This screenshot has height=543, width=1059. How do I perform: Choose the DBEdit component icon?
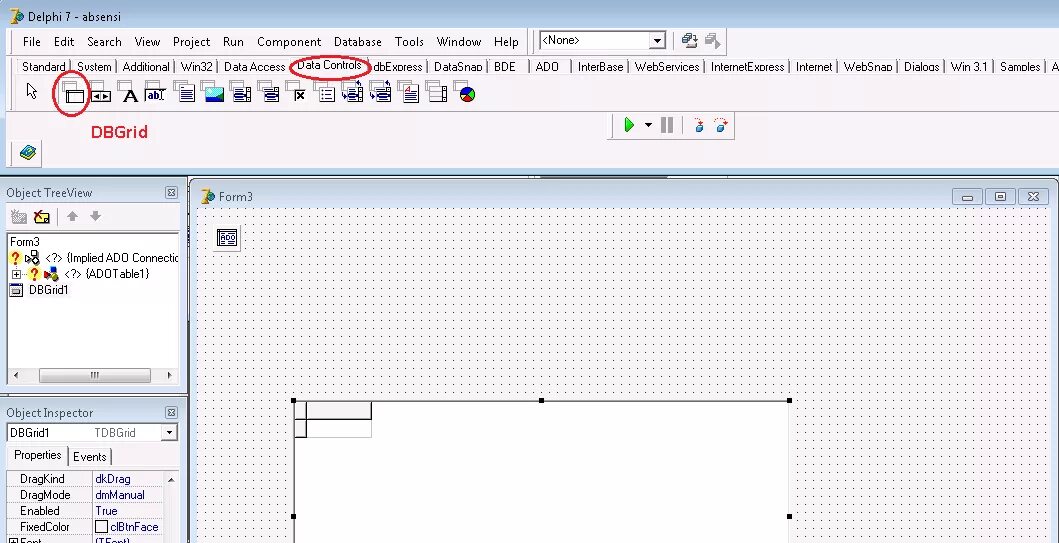(156, 93)
